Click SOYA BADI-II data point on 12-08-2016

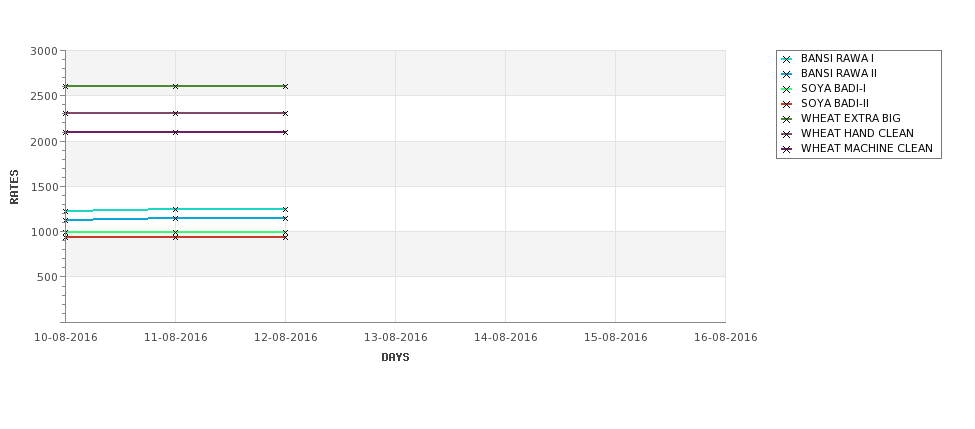click(x=285, y=238)
